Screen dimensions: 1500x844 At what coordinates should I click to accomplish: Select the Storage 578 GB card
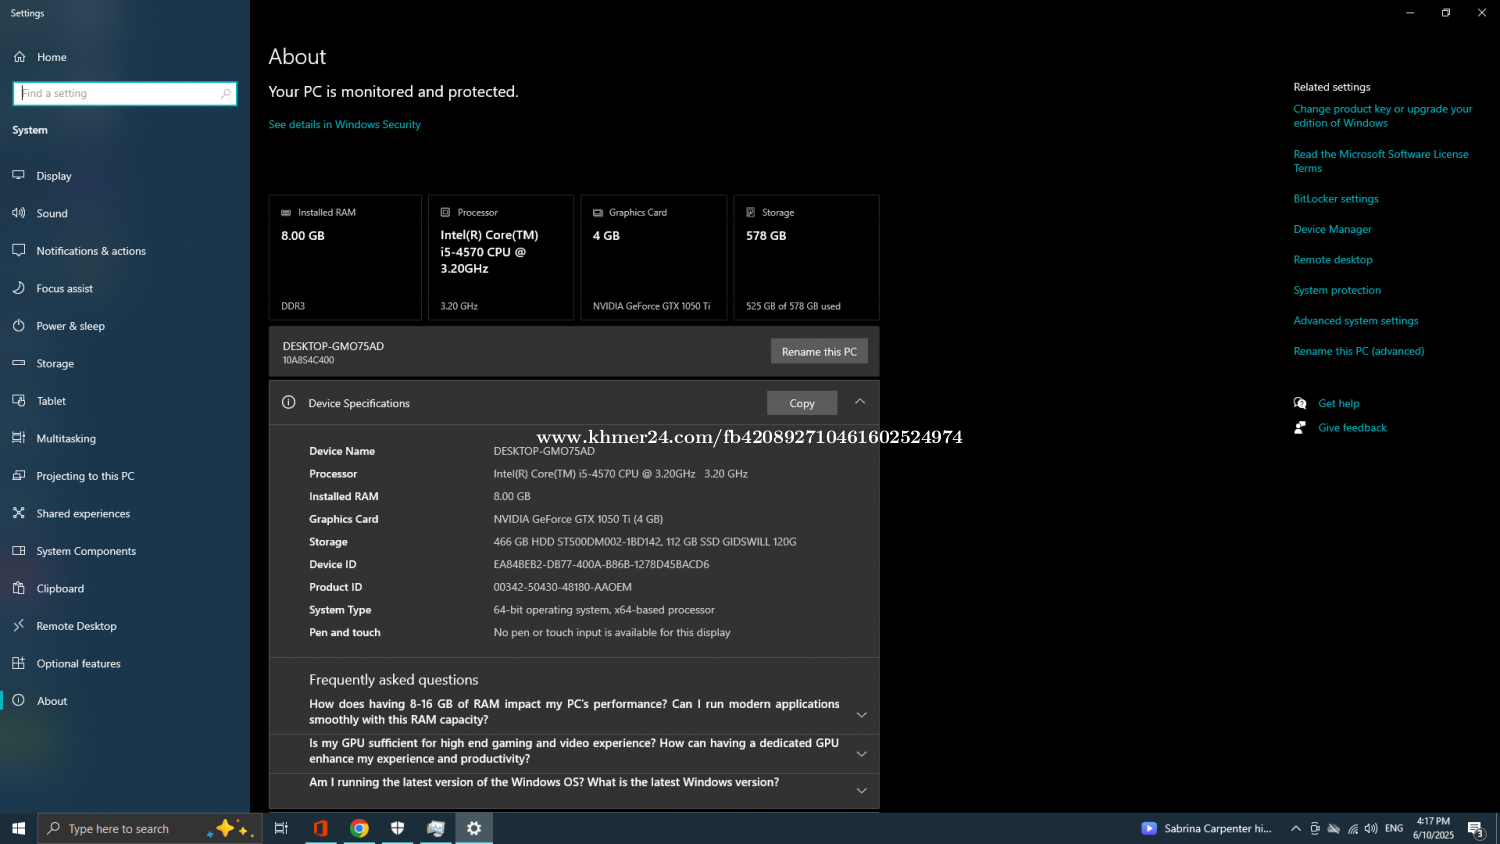pos(806,257)
